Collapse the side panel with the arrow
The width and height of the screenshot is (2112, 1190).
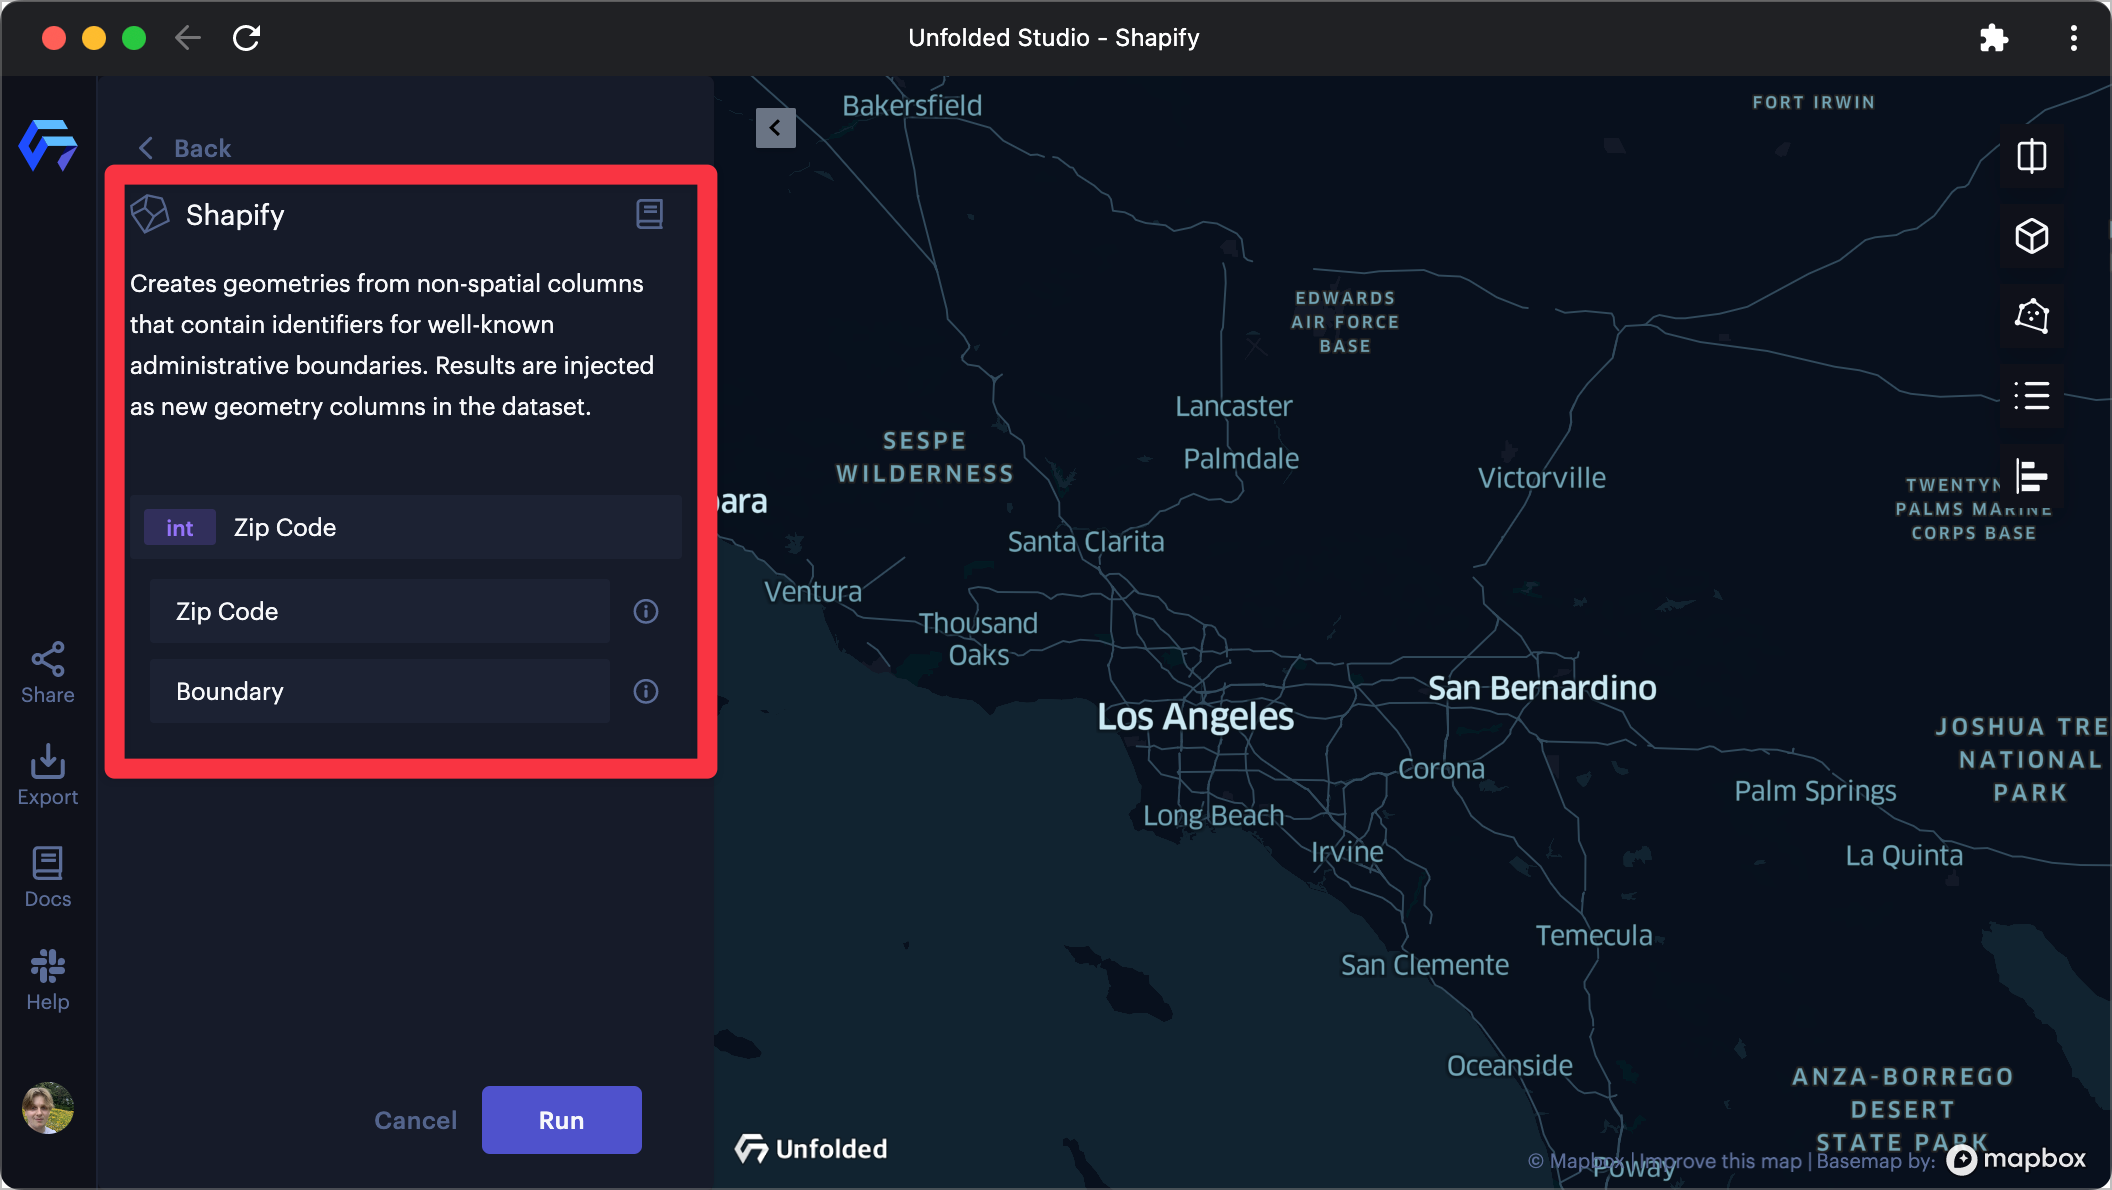775,128
